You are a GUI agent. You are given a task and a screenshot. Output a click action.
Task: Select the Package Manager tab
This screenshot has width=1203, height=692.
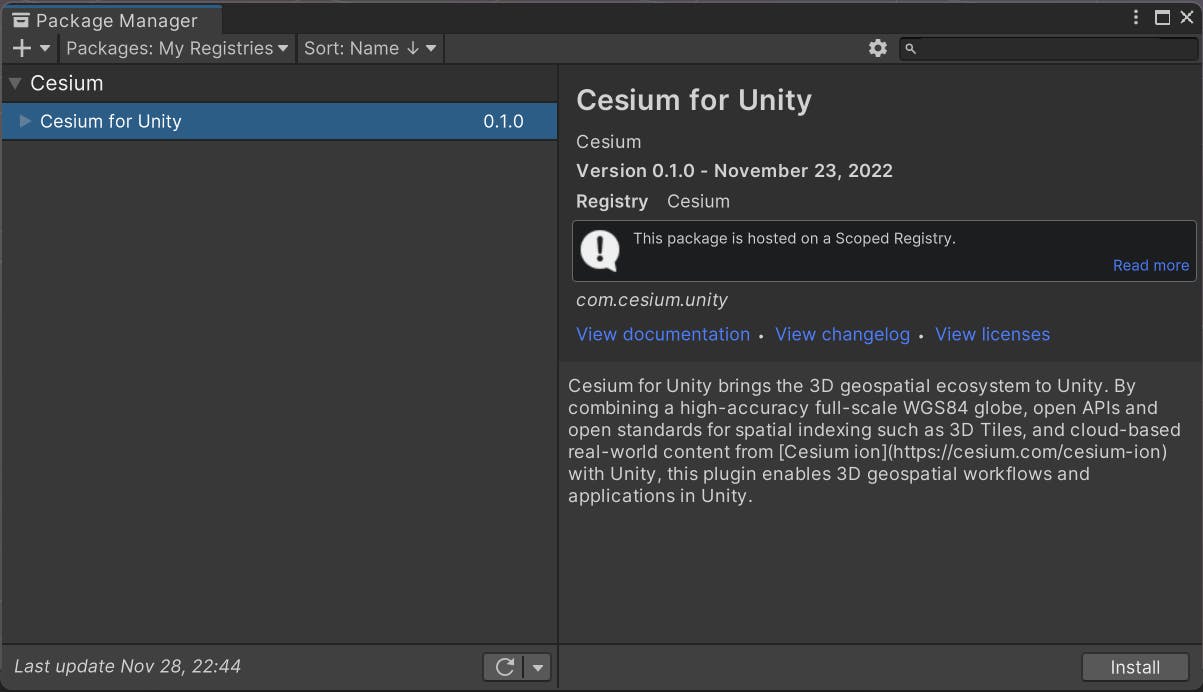[110, 20]
